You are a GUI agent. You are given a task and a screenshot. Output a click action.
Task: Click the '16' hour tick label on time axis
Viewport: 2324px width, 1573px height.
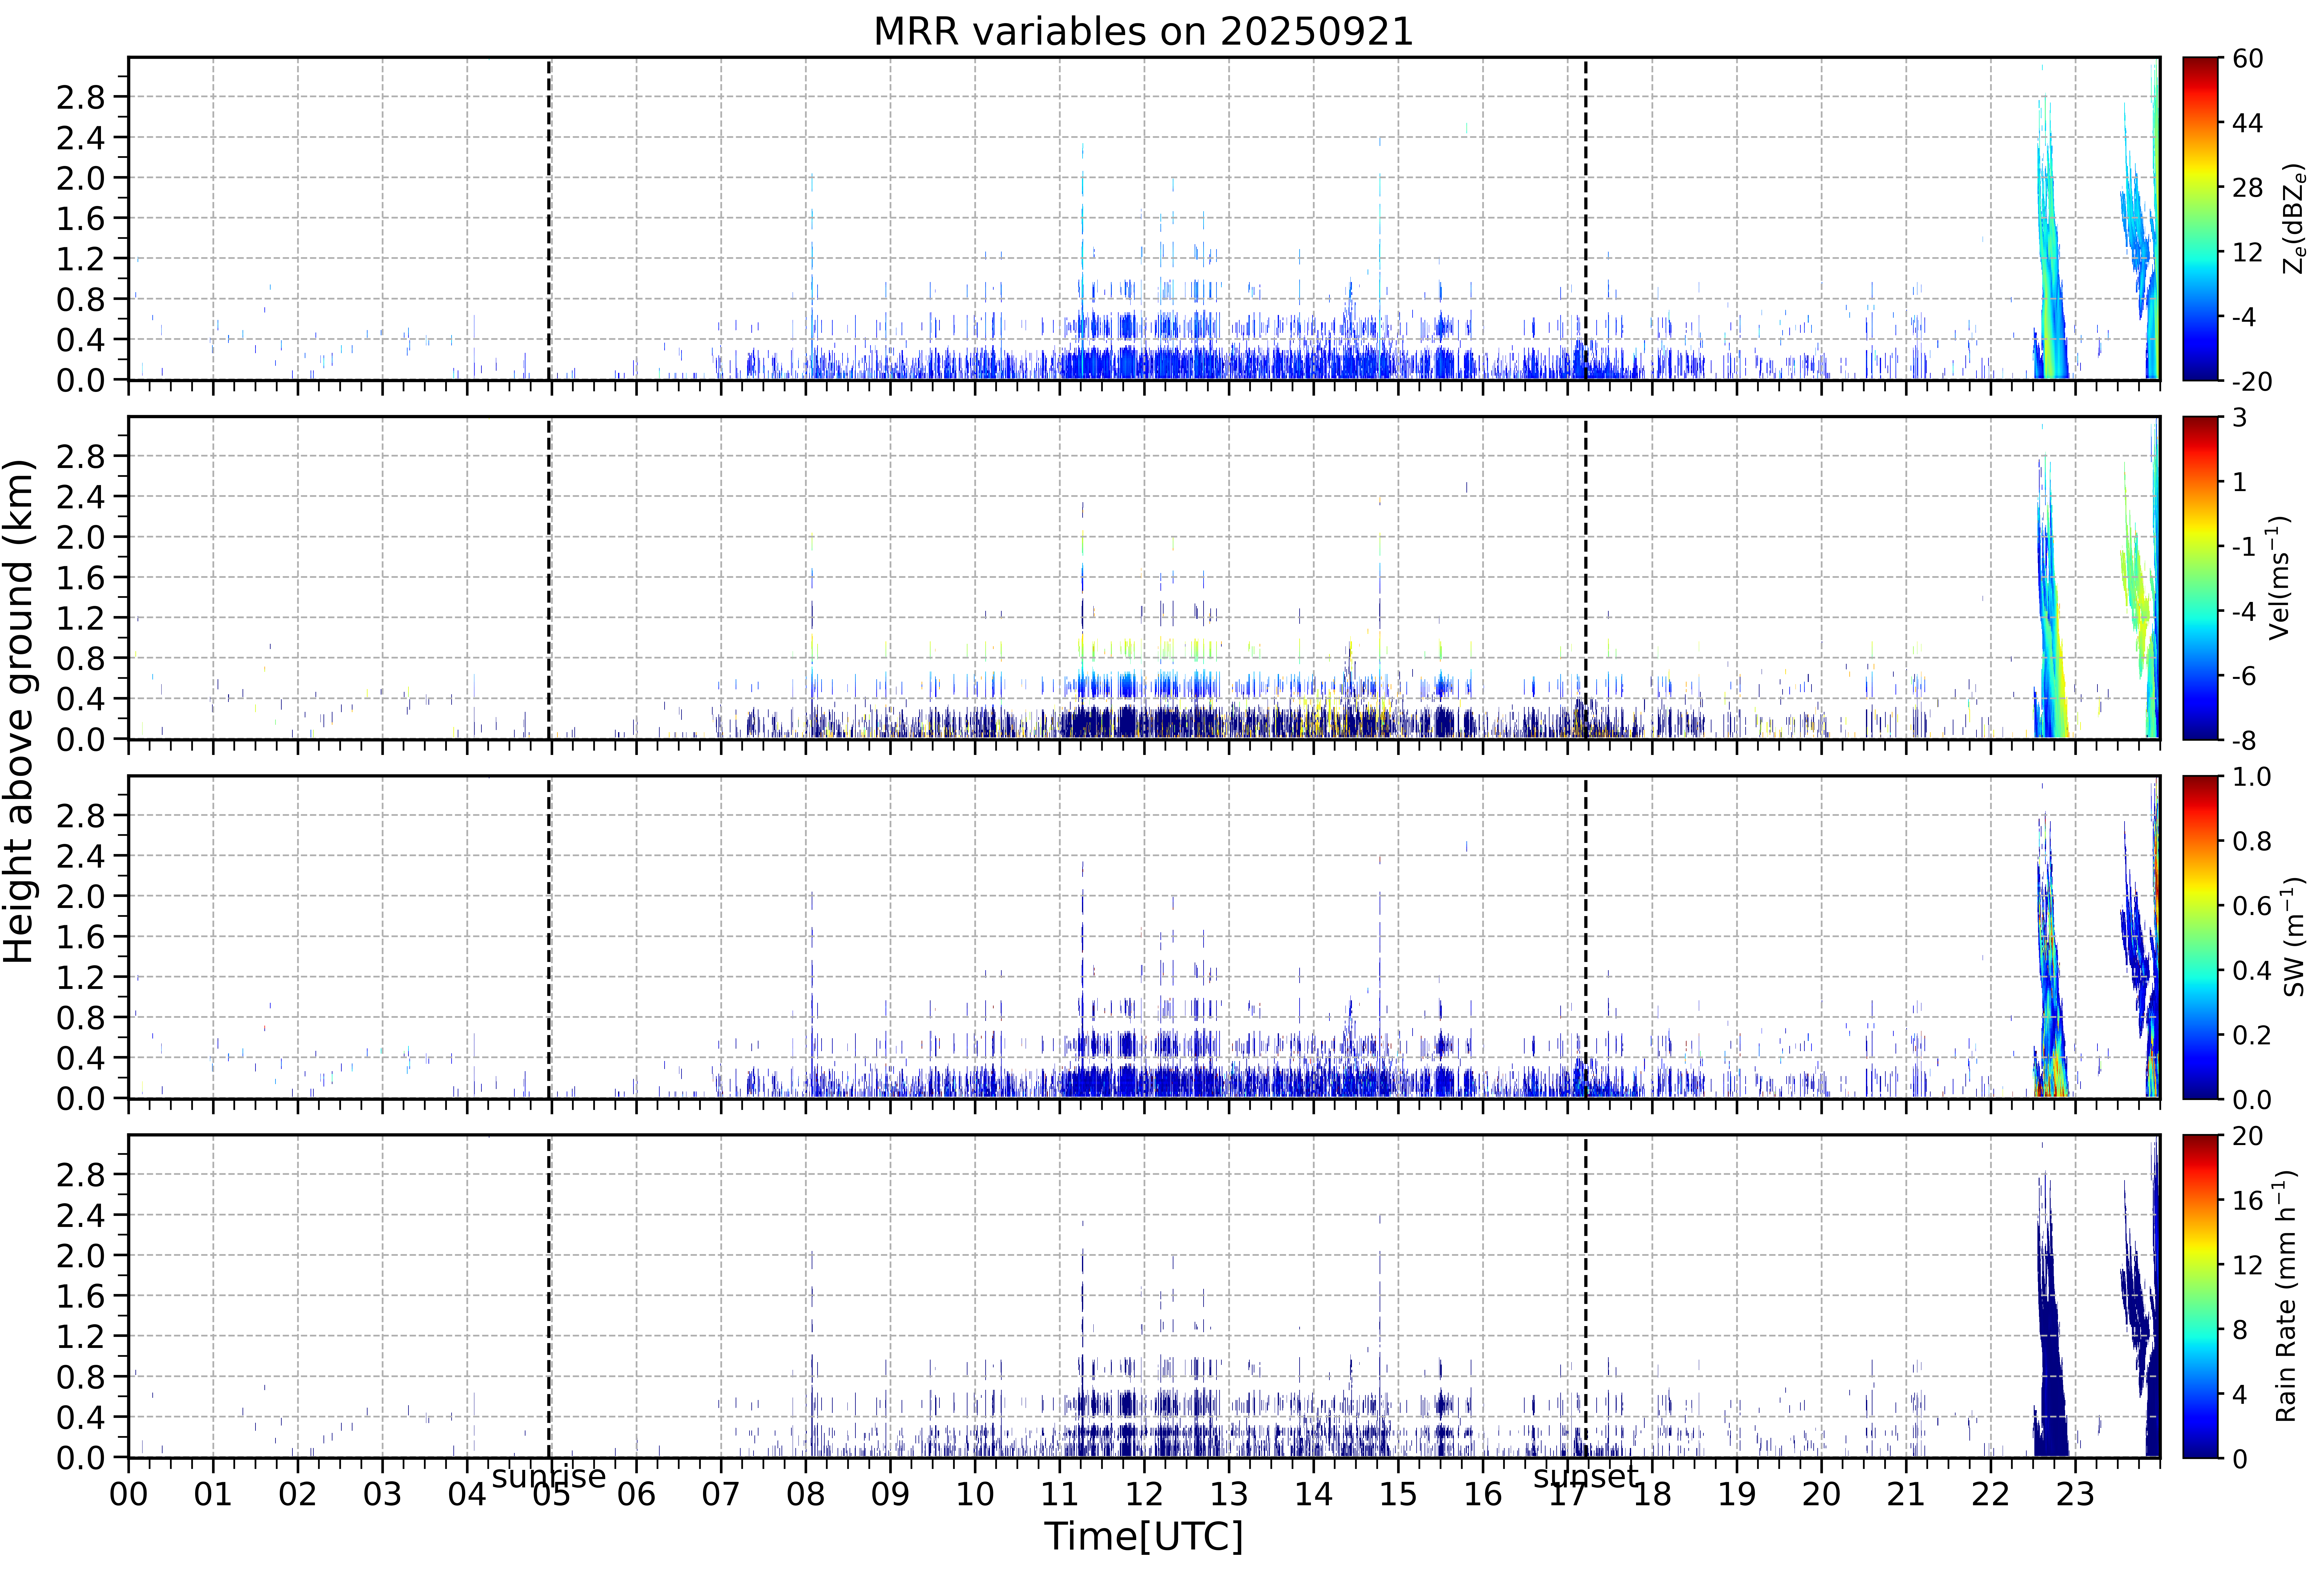pyautogui.click(x=1483, y=1494)
